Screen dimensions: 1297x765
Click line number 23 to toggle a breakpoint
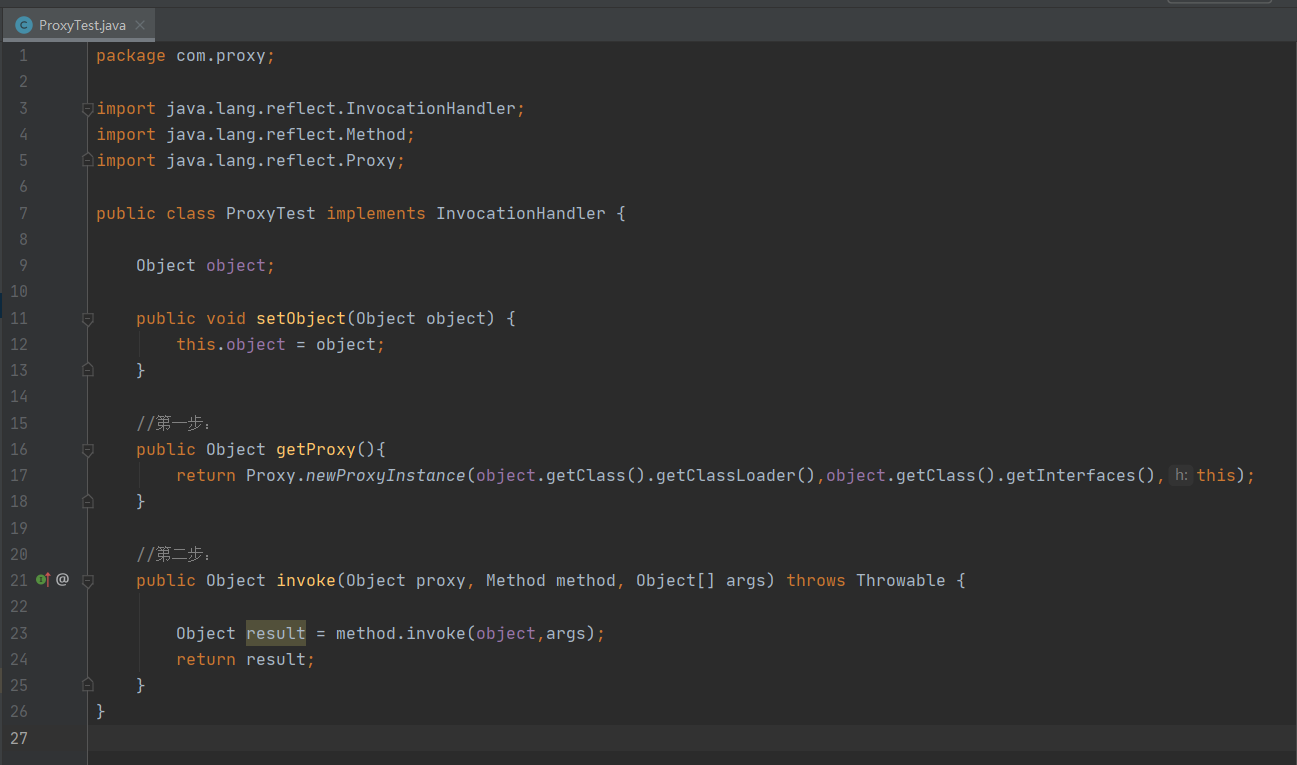coord(18,632)
